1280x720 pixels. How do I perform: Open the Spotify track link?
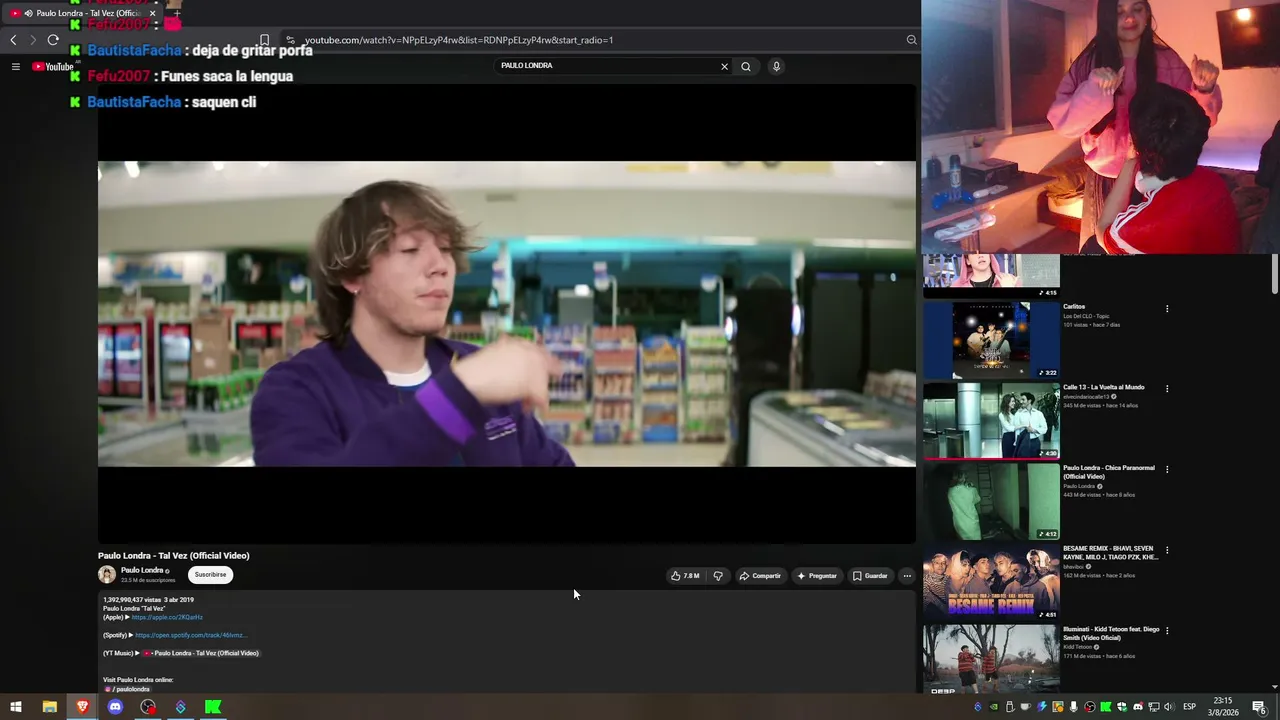point(190,635)
